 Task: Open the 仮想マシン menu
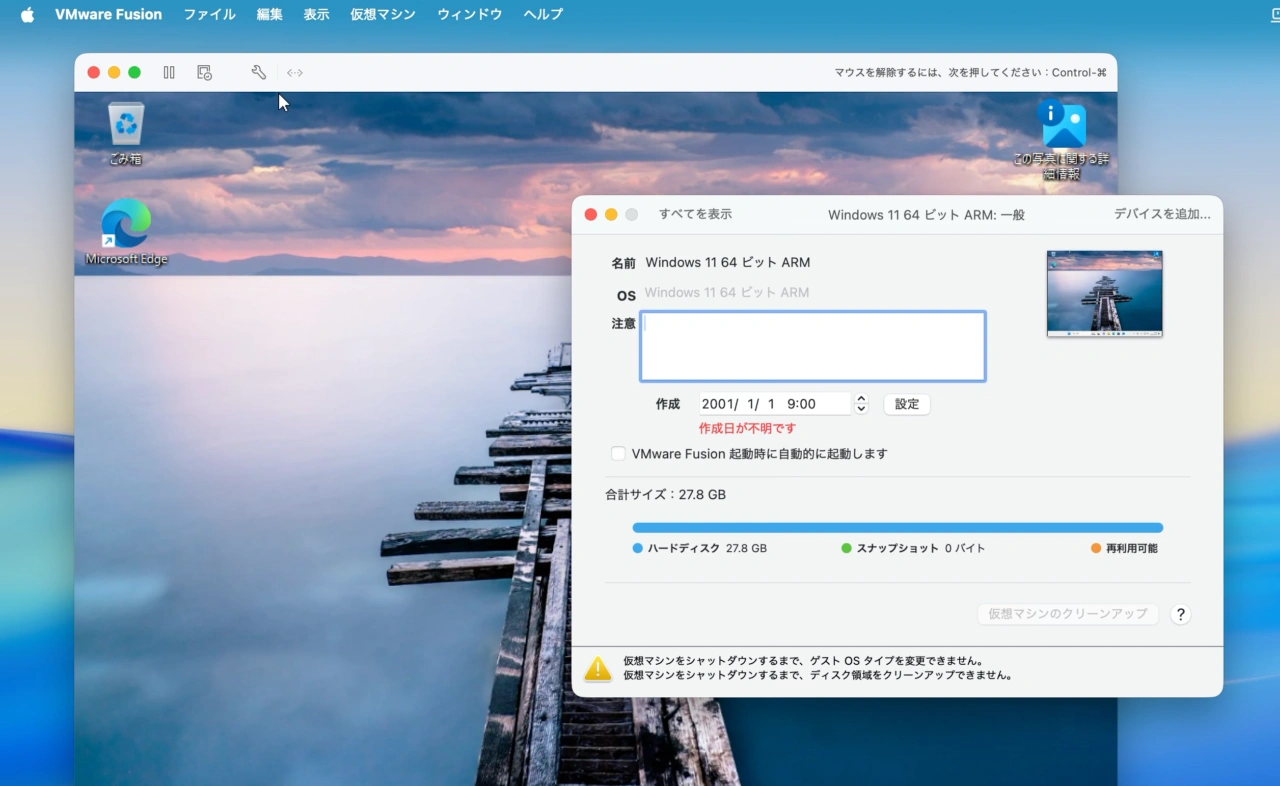[383, 15]
